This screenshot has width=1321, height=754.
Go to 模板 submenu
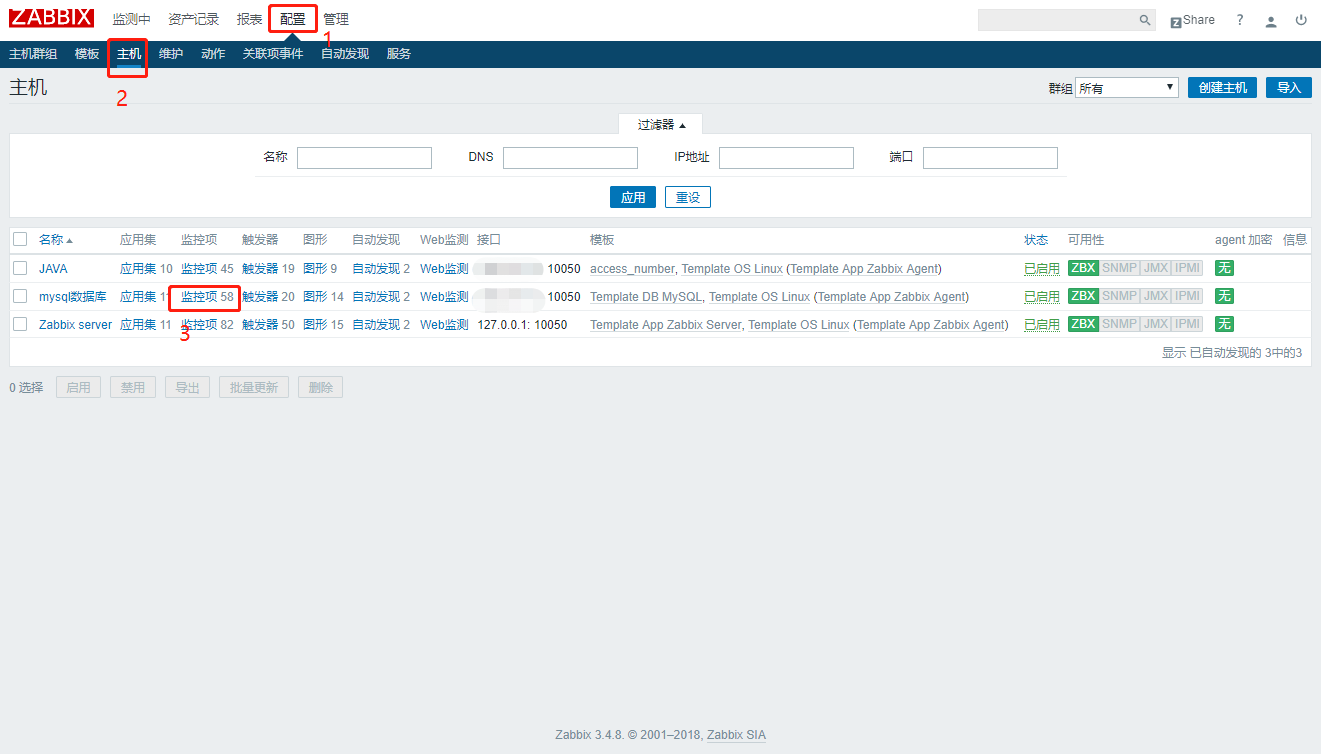87,54
